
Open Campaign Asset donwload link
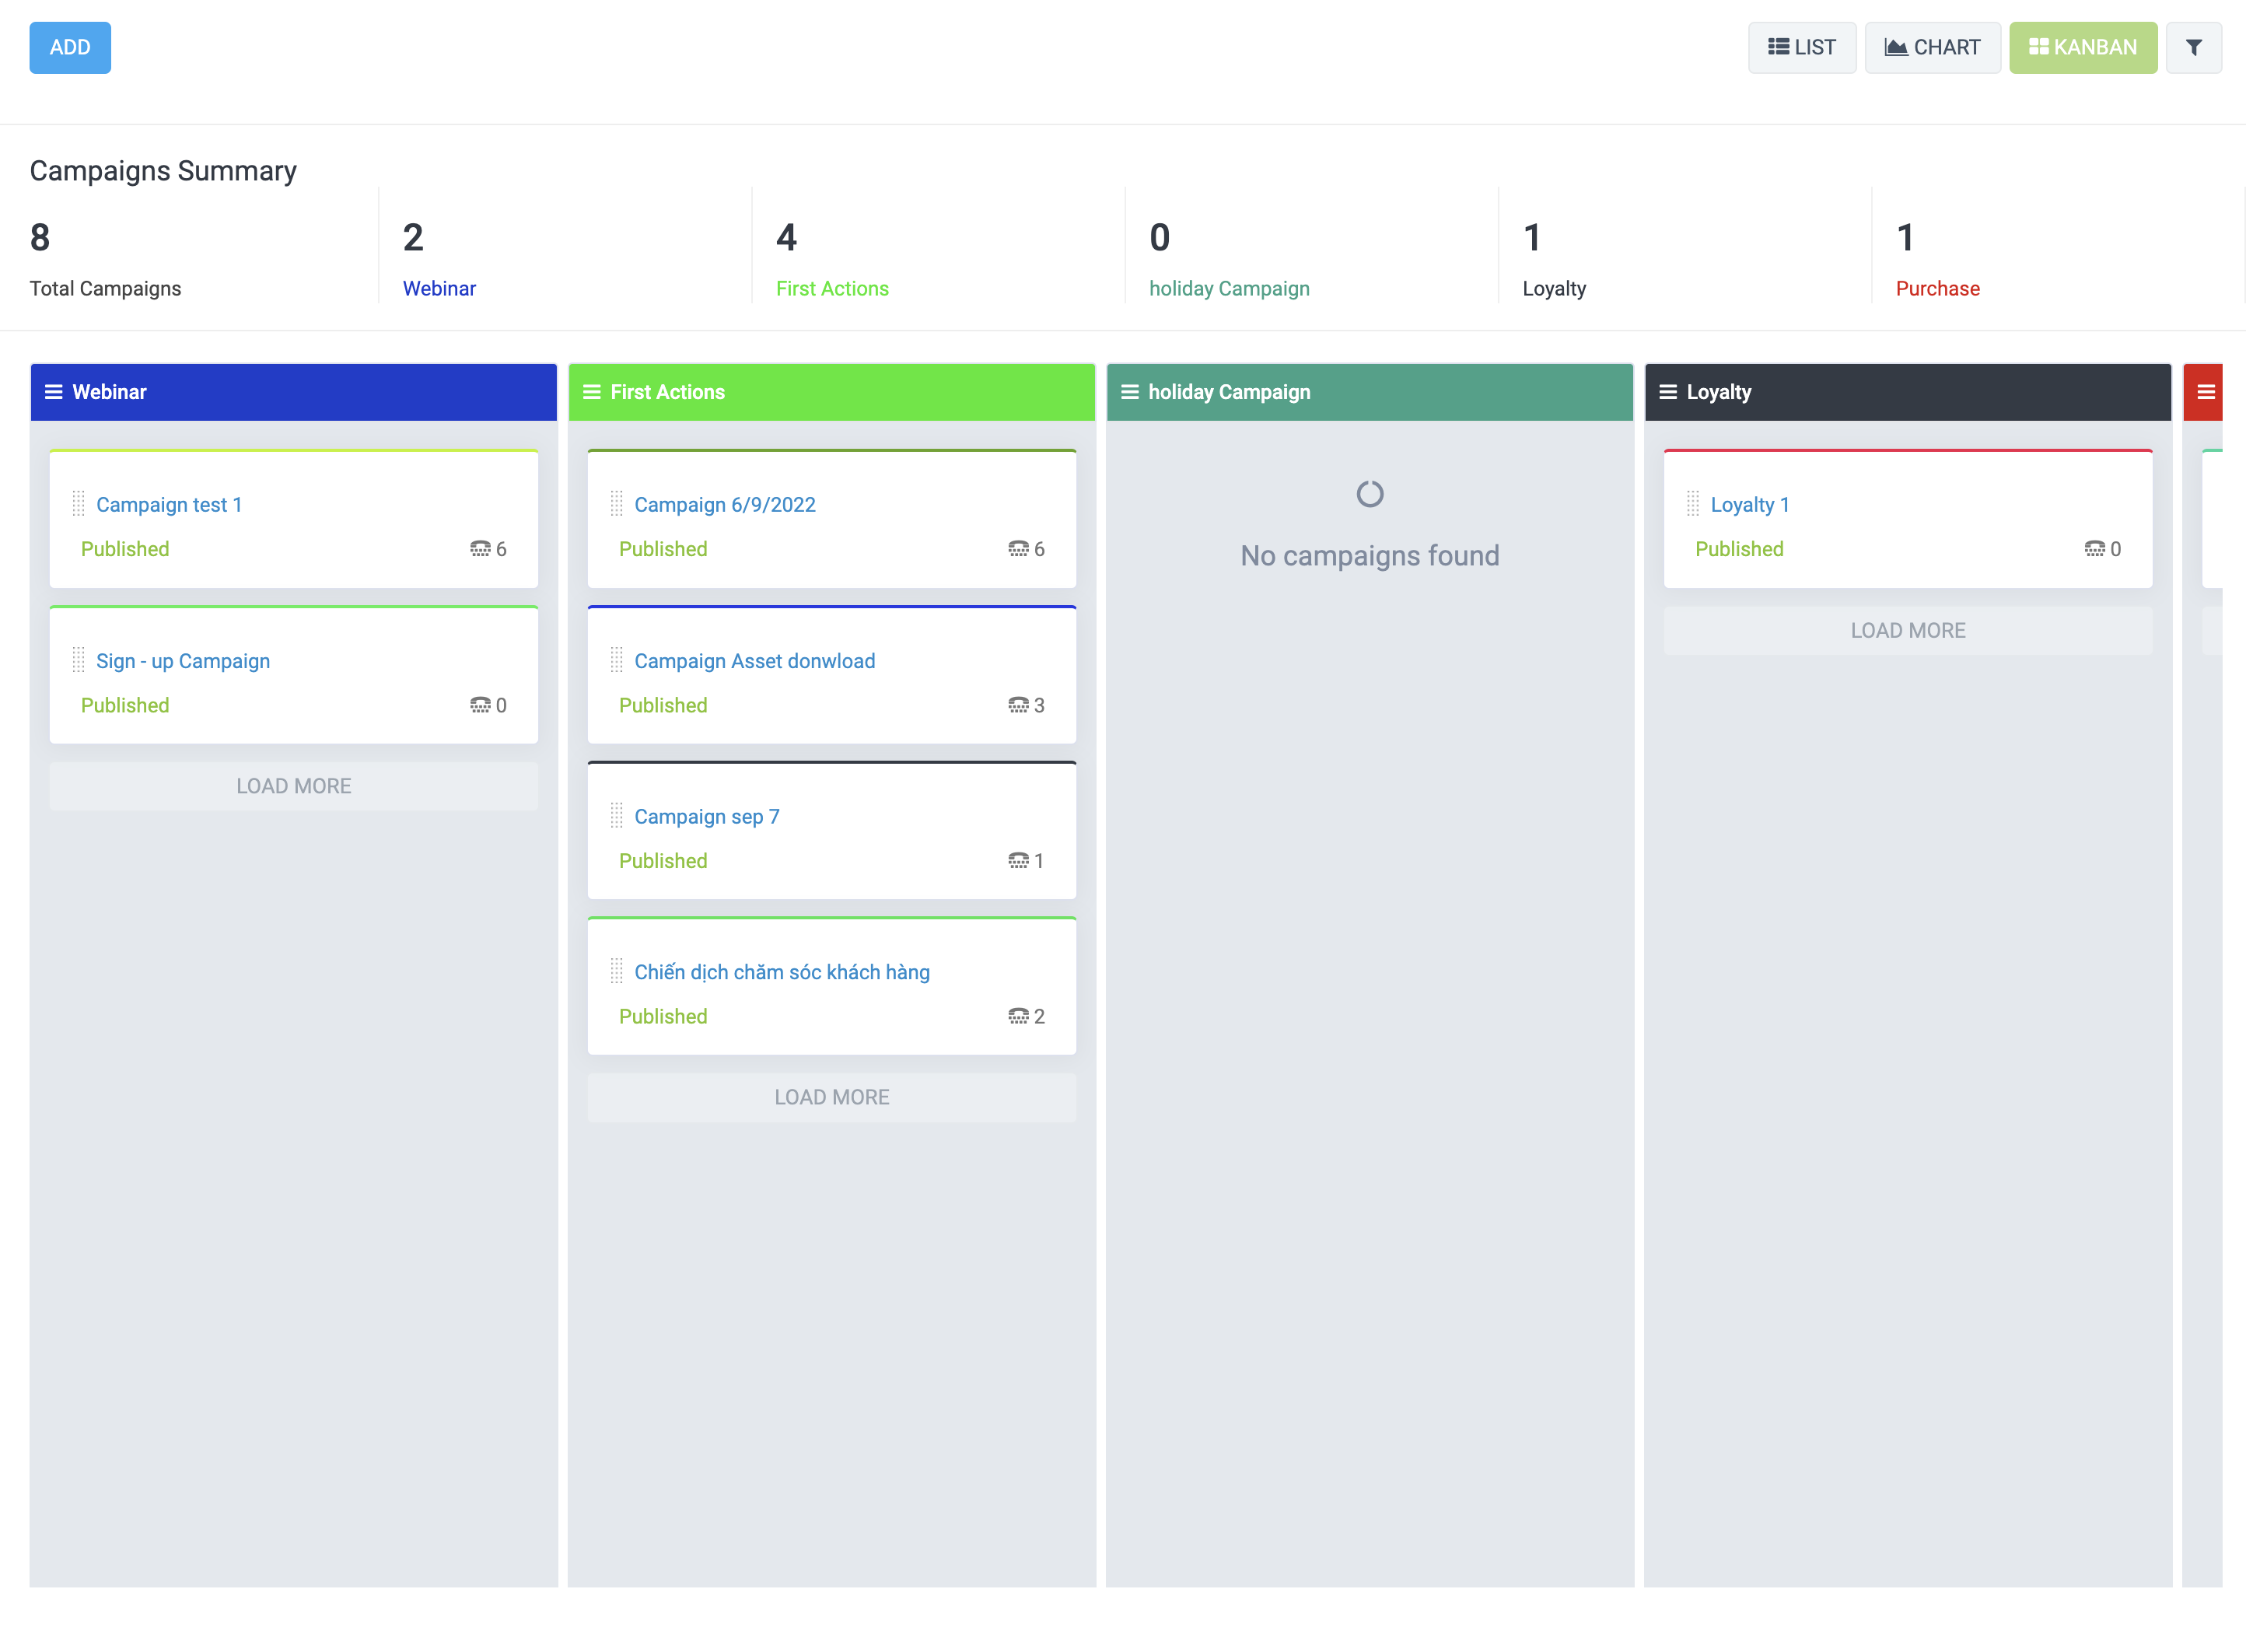tap(754, 661)
